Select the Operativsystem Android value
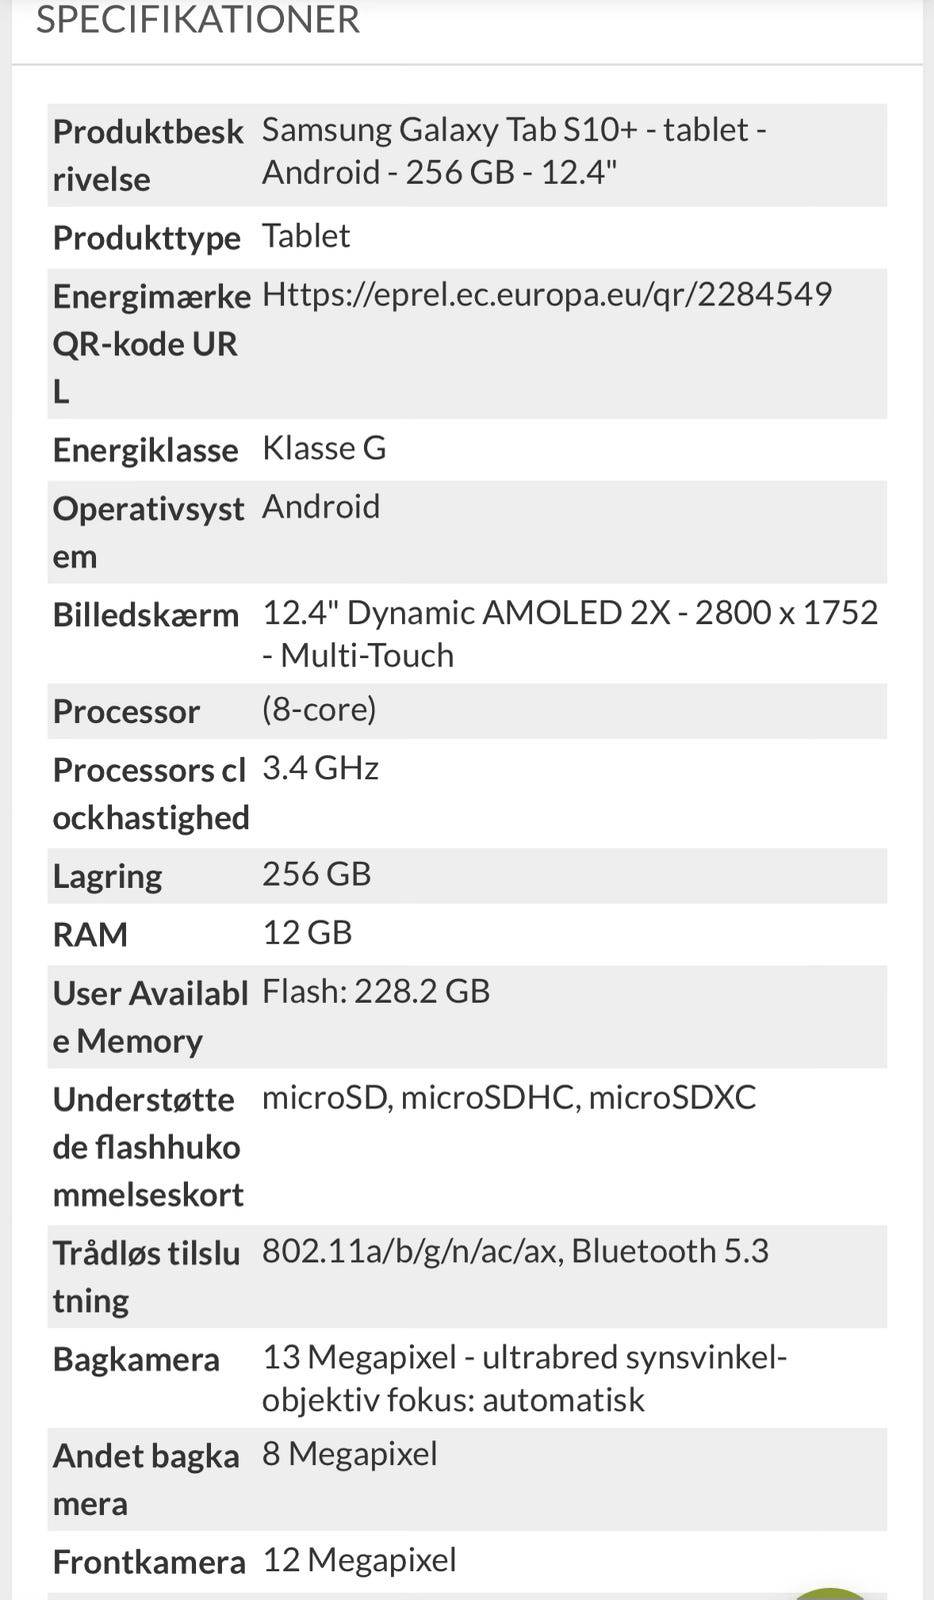This screenshot has width=934, height=1600. click(321, 506)
